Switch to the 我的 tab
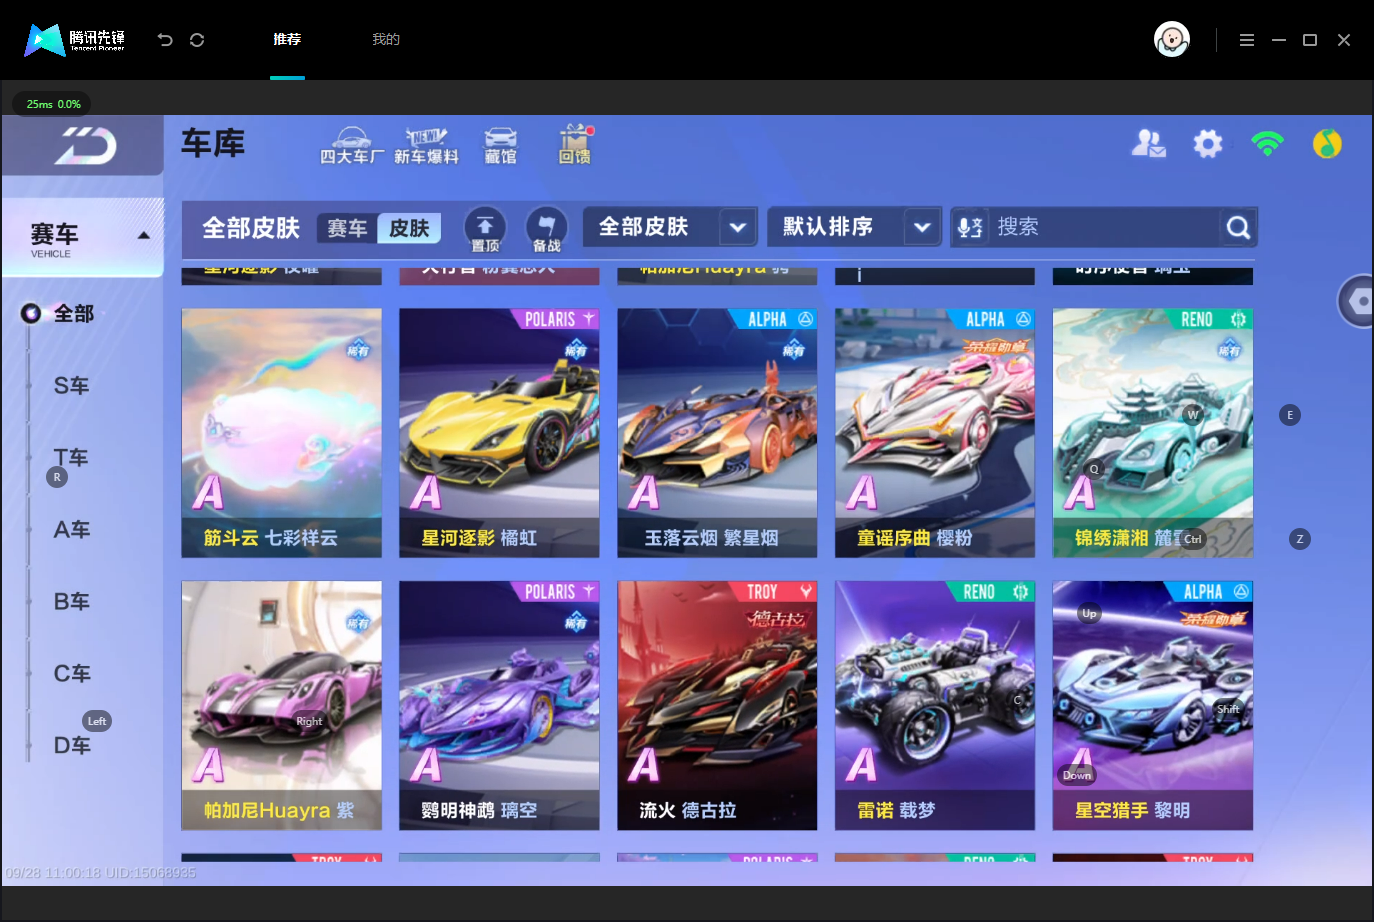Viewport: 1374px width, 922px height. point(386,40)
